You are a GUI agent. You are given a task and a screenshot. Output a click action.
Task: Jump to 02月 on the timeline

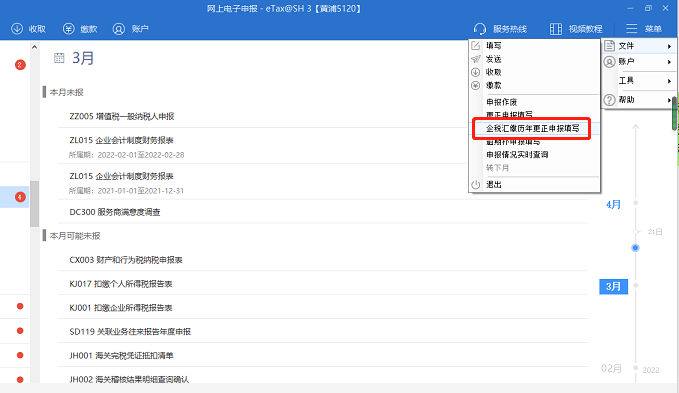pyautogui.click(x=611, y=368)
